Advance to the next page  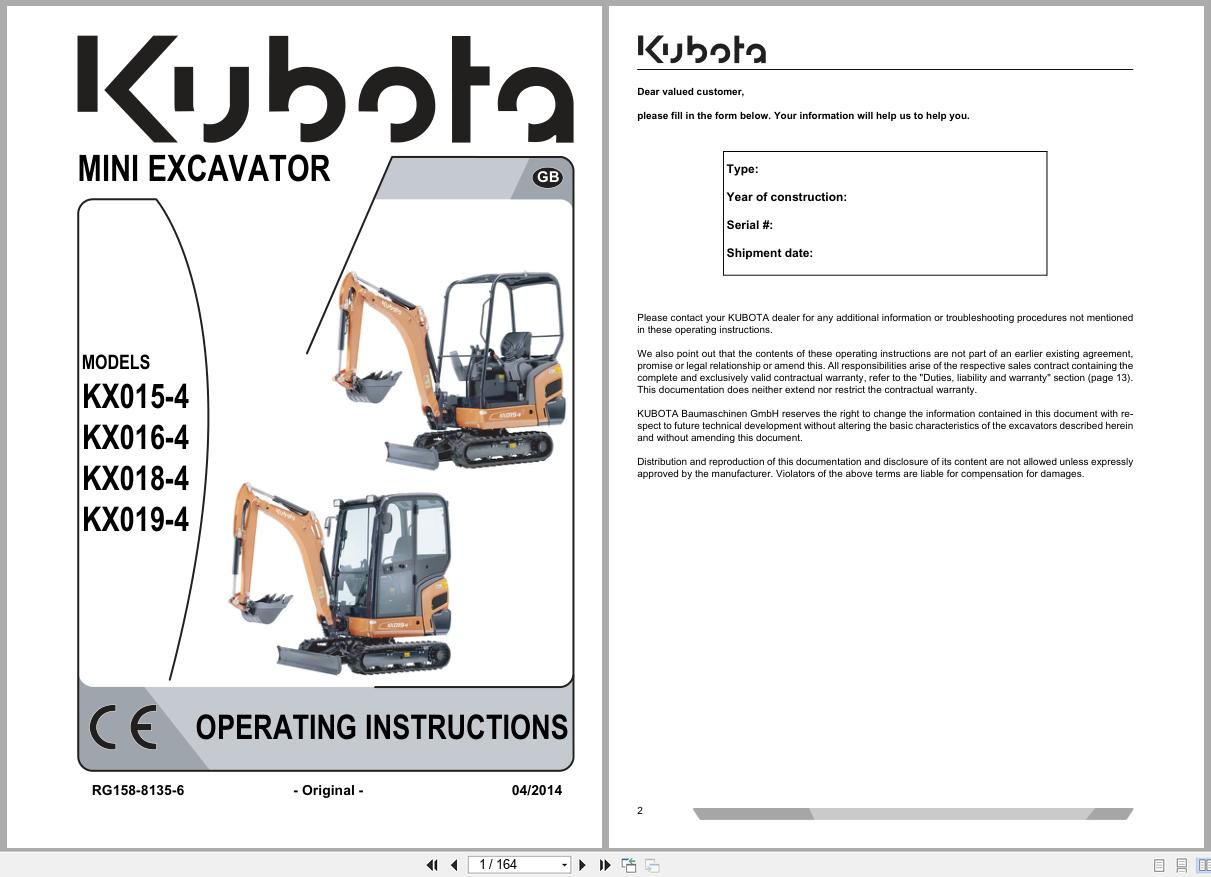coord(583,864)
